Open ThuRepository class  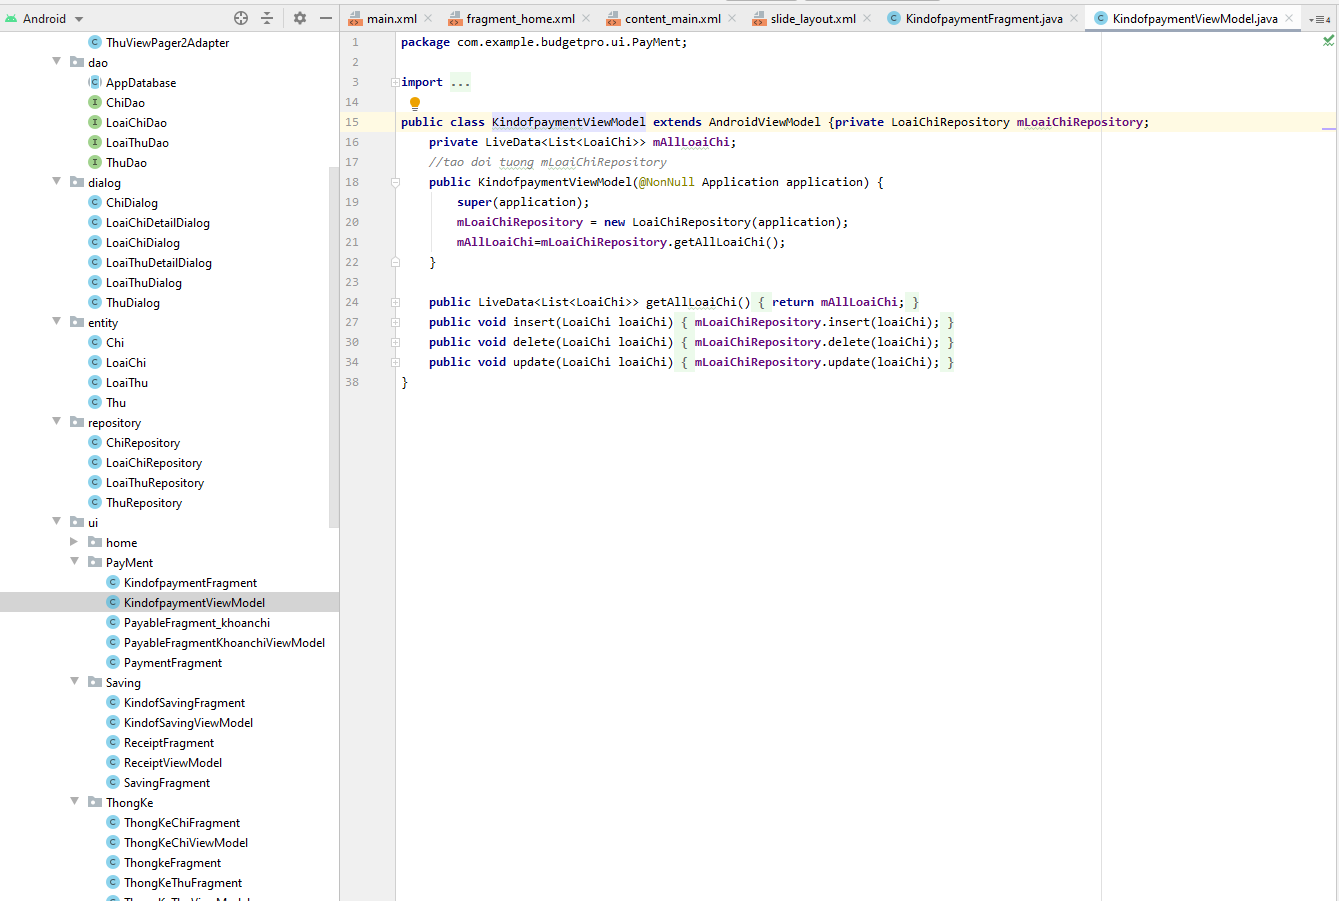(144, 503)
